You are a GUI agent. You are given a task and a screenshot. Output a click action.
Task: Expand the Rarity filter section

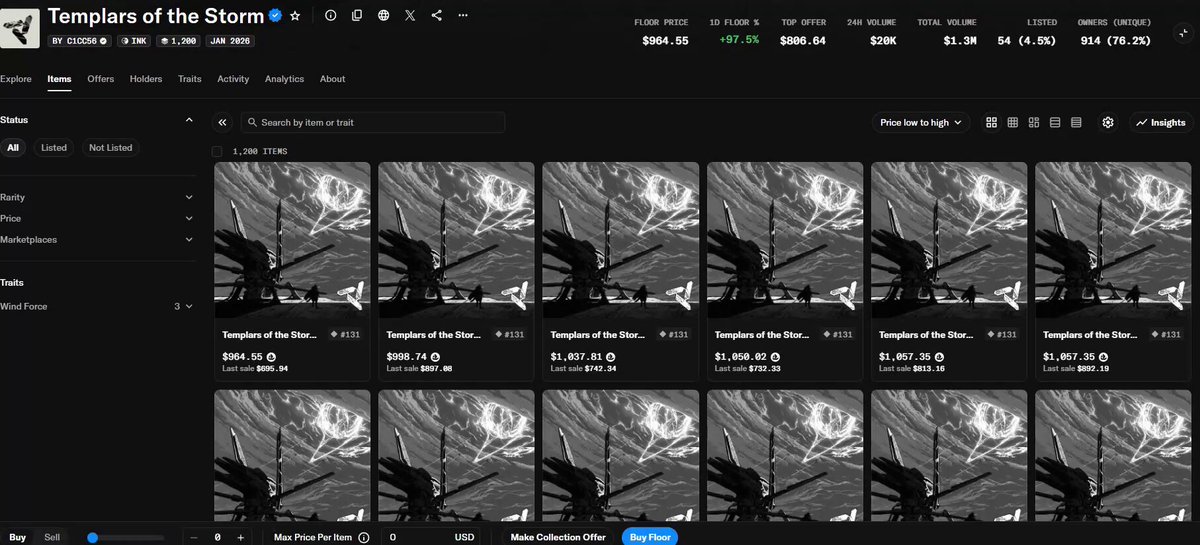click(97, 198)
